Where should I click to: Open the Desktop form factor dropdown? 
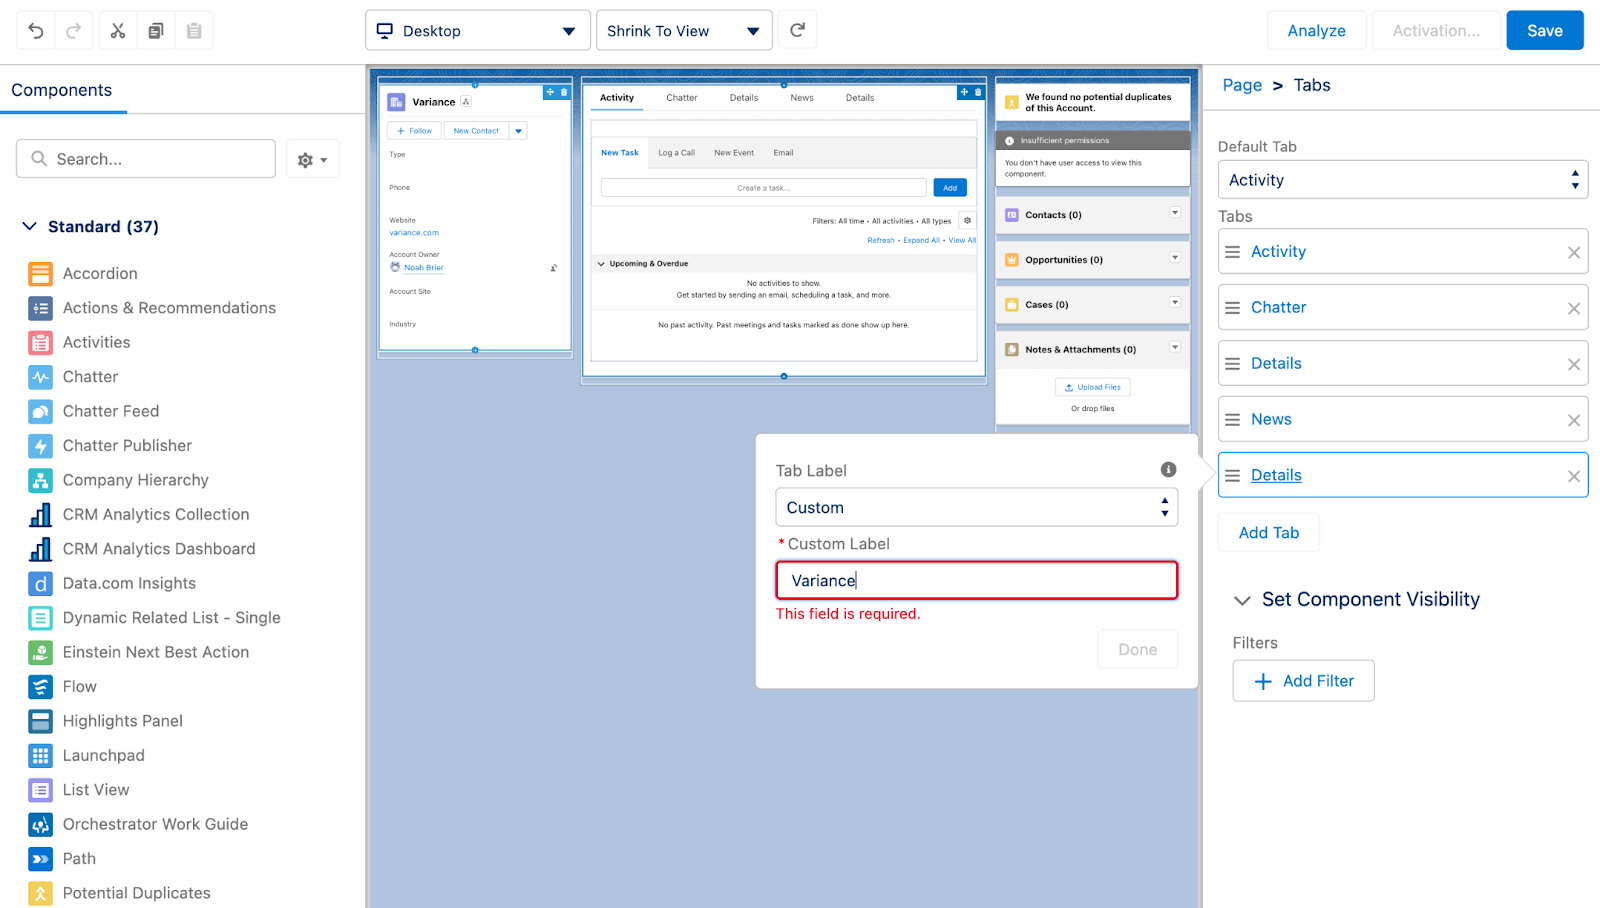click(x=476, y=31)
